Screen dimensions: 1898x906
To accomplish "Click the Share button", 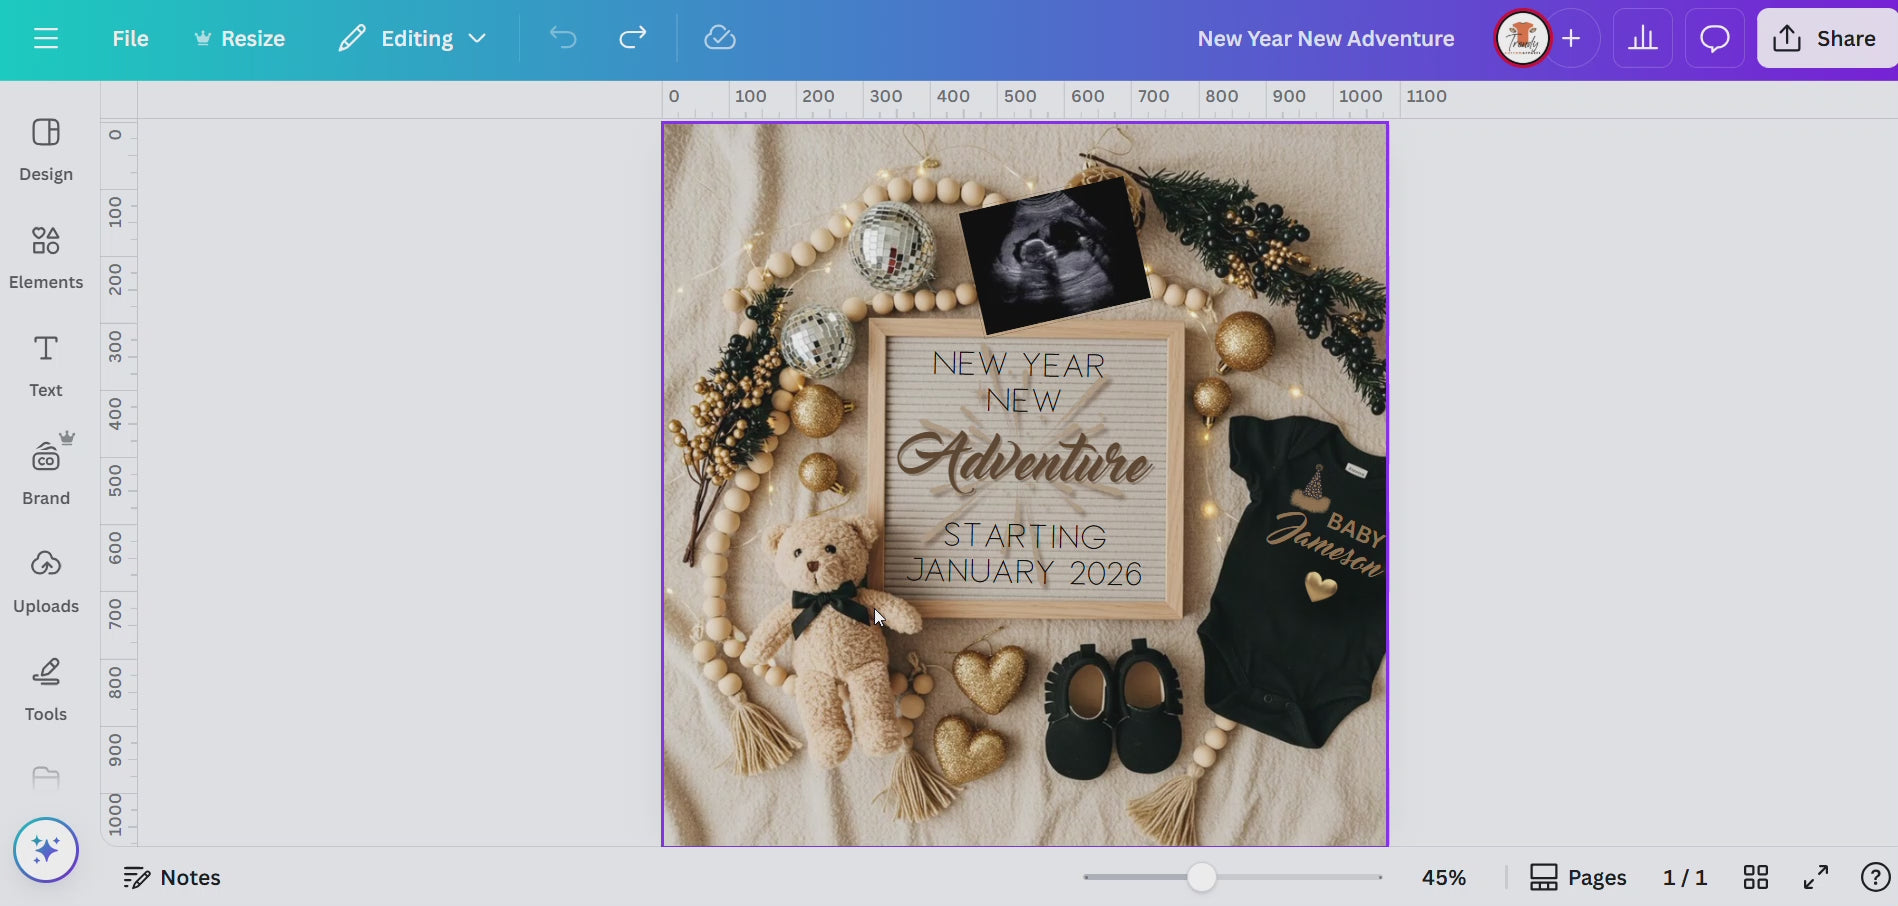I will tap(1825, 39).
